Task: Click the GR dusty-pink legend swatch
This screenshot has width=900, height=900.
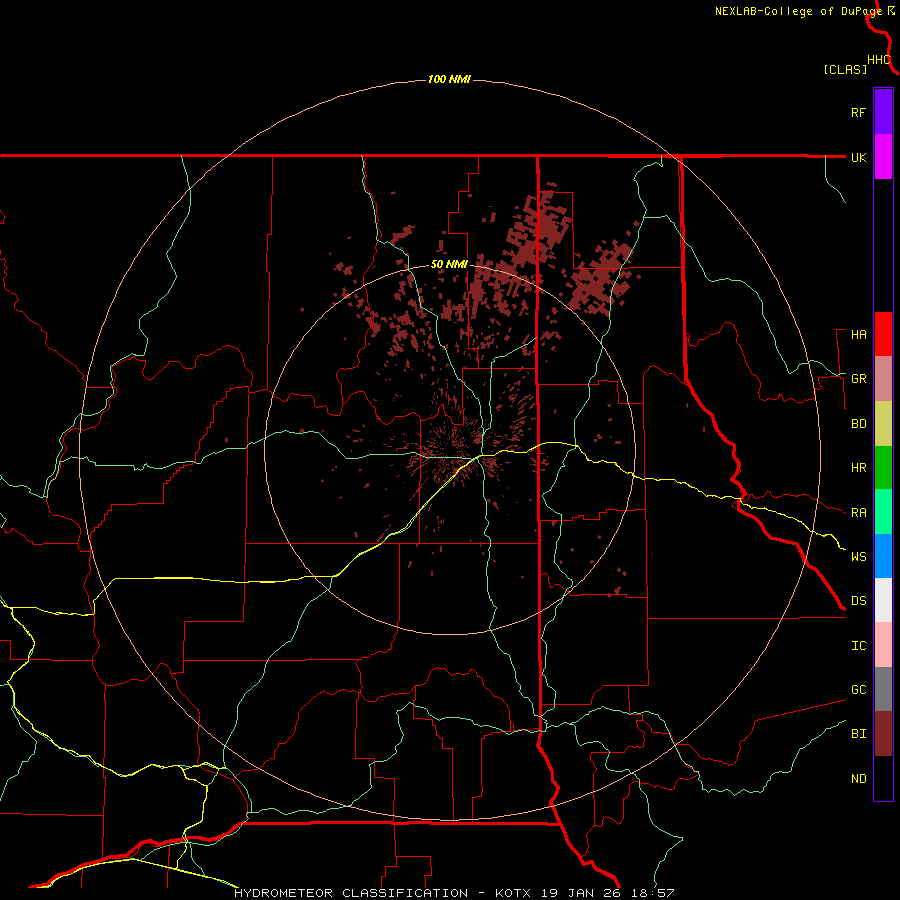Action: [883, 379]
